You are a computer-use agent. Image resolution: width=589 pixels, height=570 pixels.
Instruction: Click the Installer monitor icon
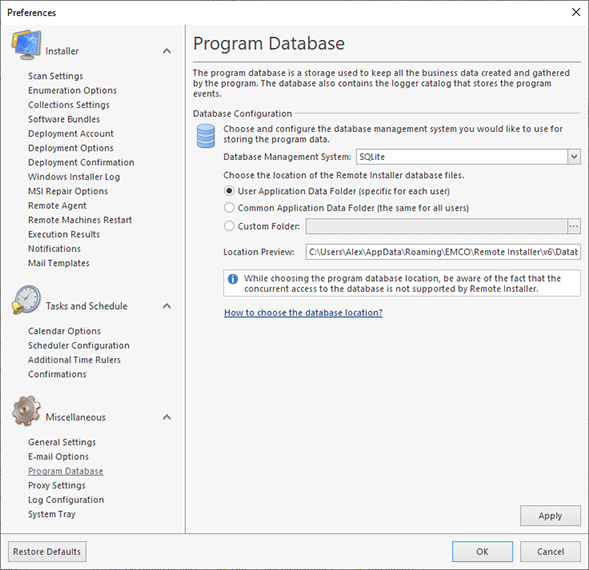[x=26, y=45]
